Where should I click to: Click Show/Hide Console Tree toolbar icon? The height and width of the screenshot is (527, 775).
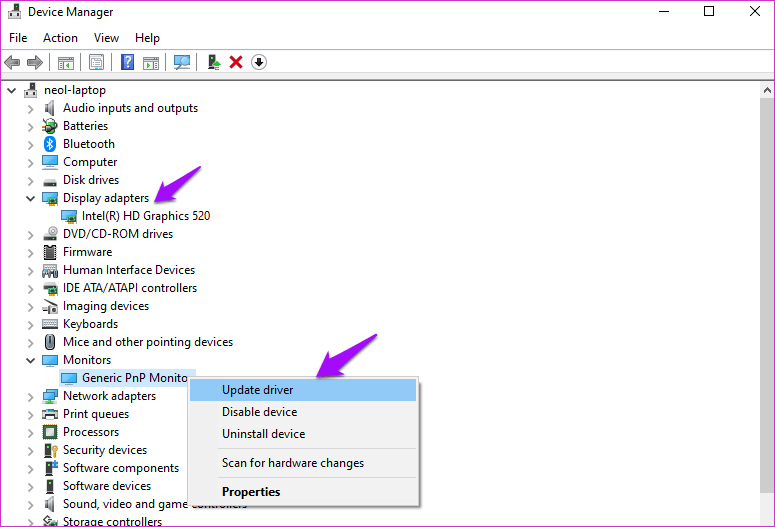click(66, 63)
